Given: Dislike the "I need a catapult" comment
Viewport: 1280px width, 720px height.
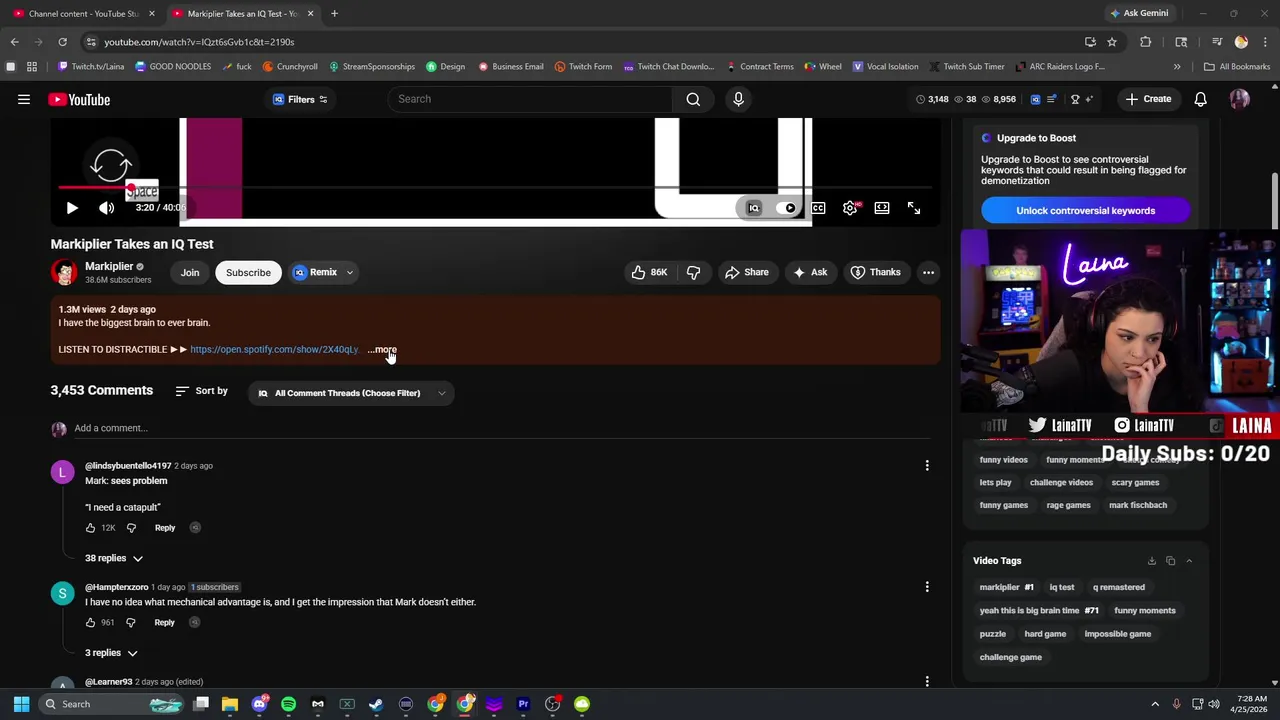Looking at the screenshot, I should 131,528.
